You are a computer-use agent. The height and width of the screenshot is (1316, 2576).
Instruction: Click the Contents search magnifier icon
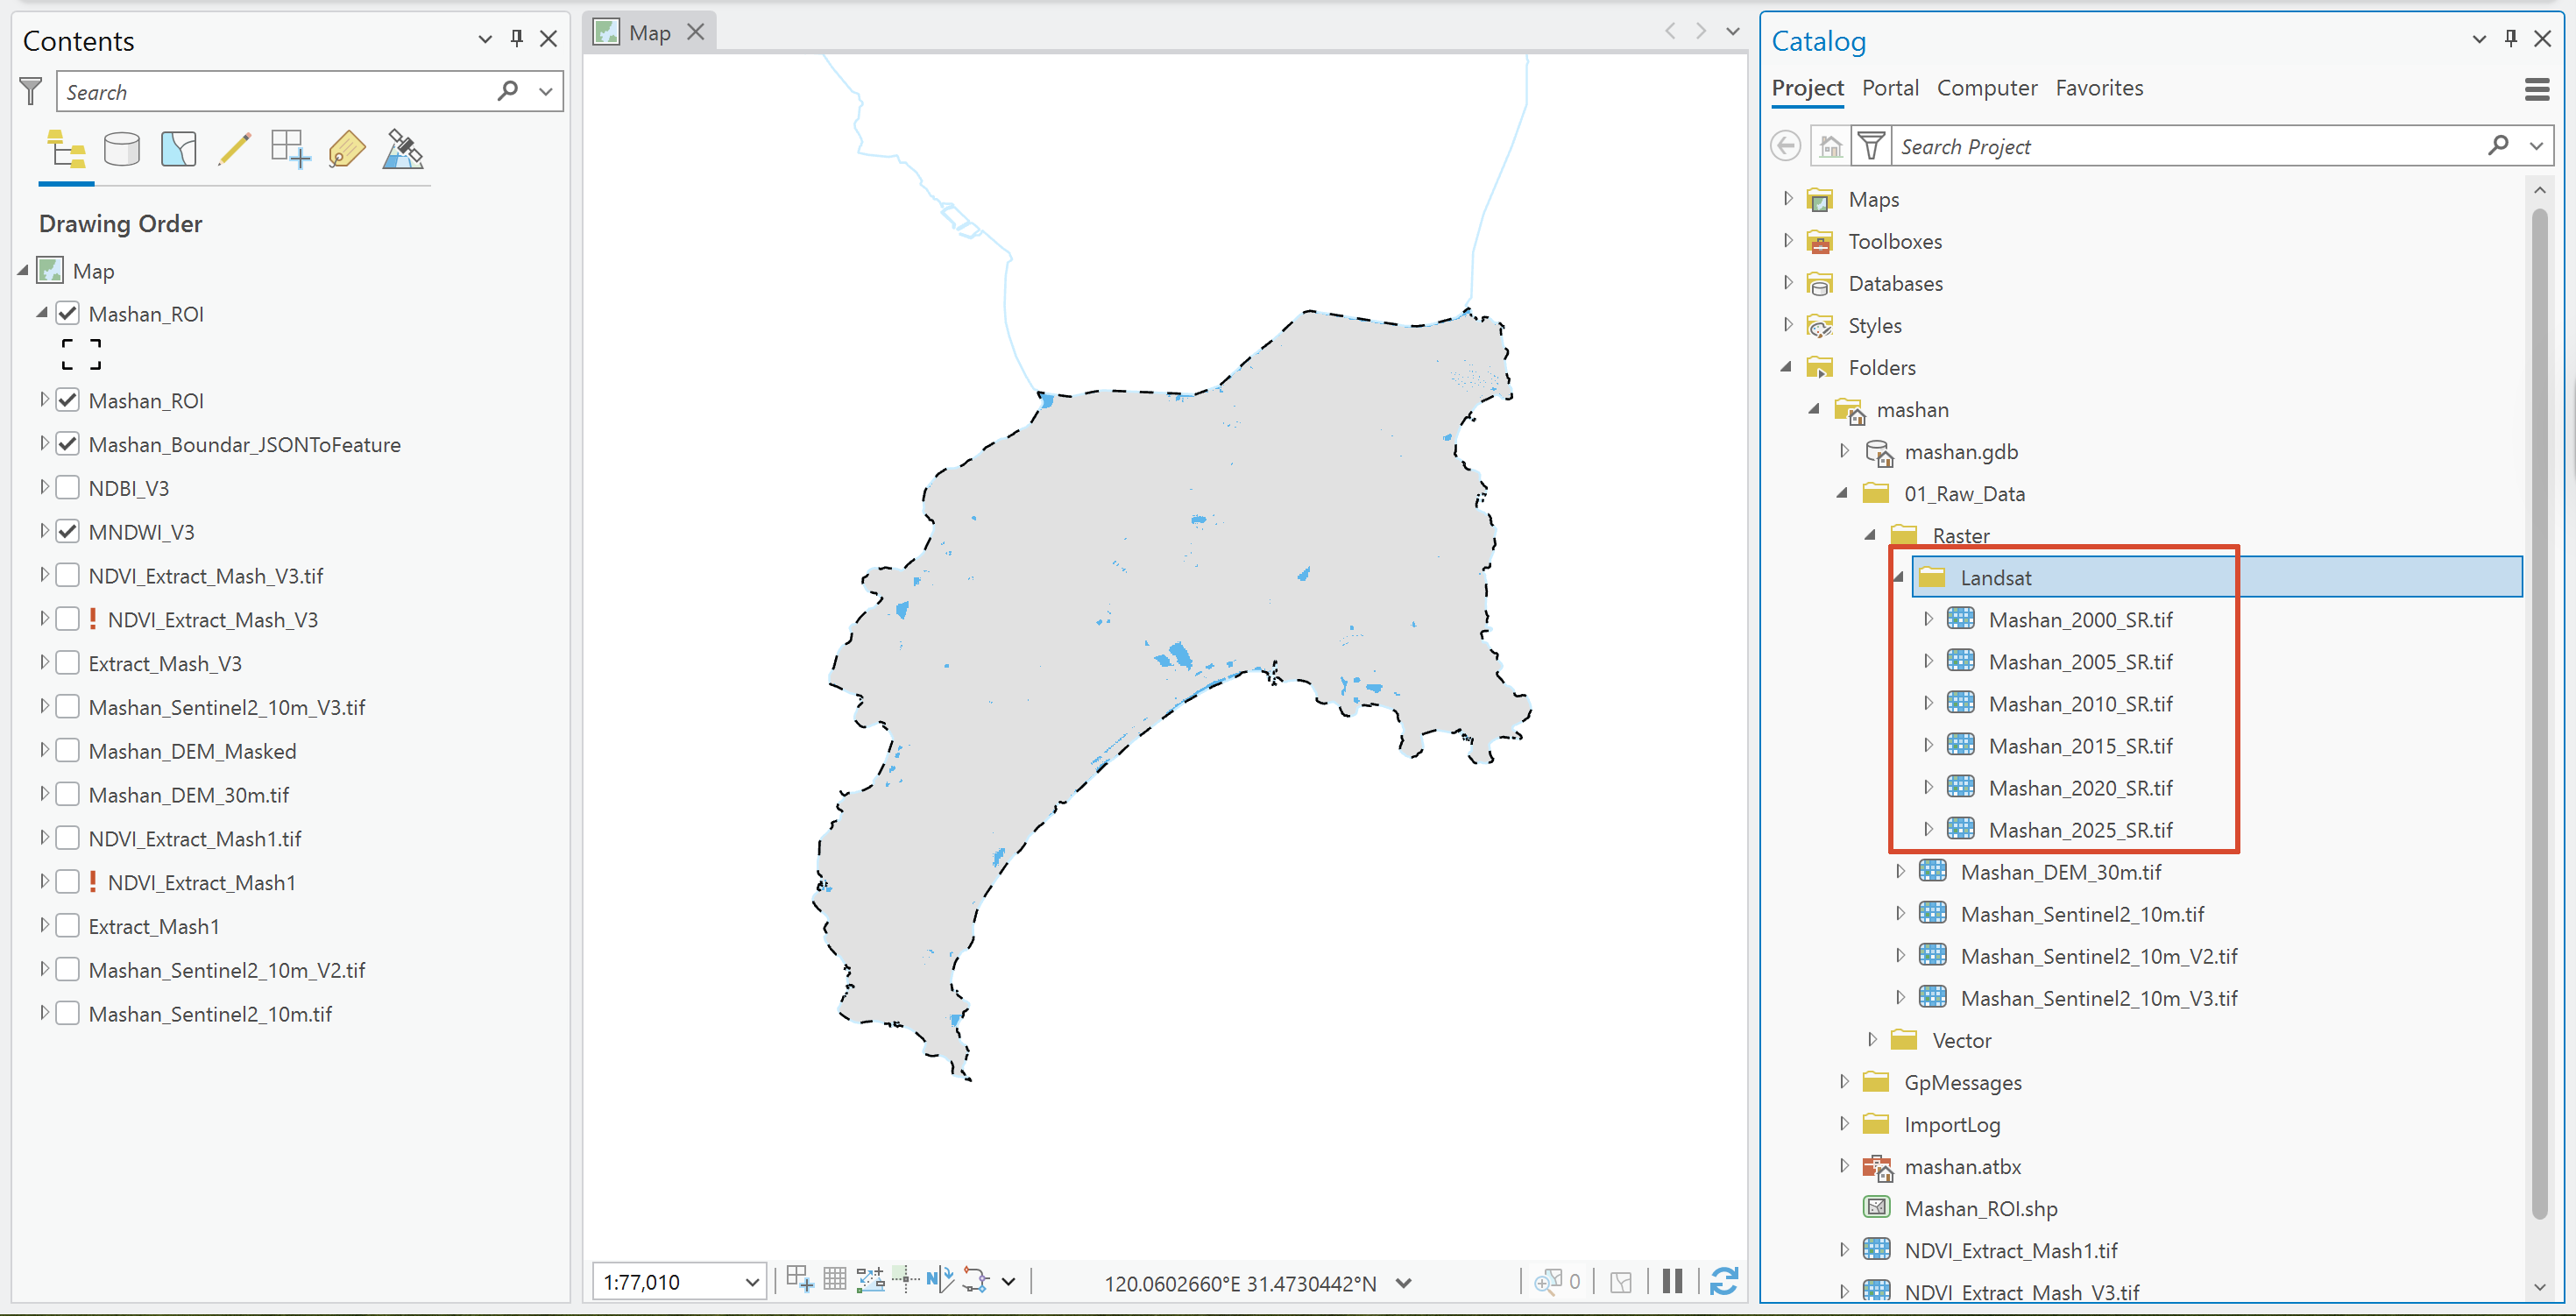pyautogui.click(x=508, y=91)
